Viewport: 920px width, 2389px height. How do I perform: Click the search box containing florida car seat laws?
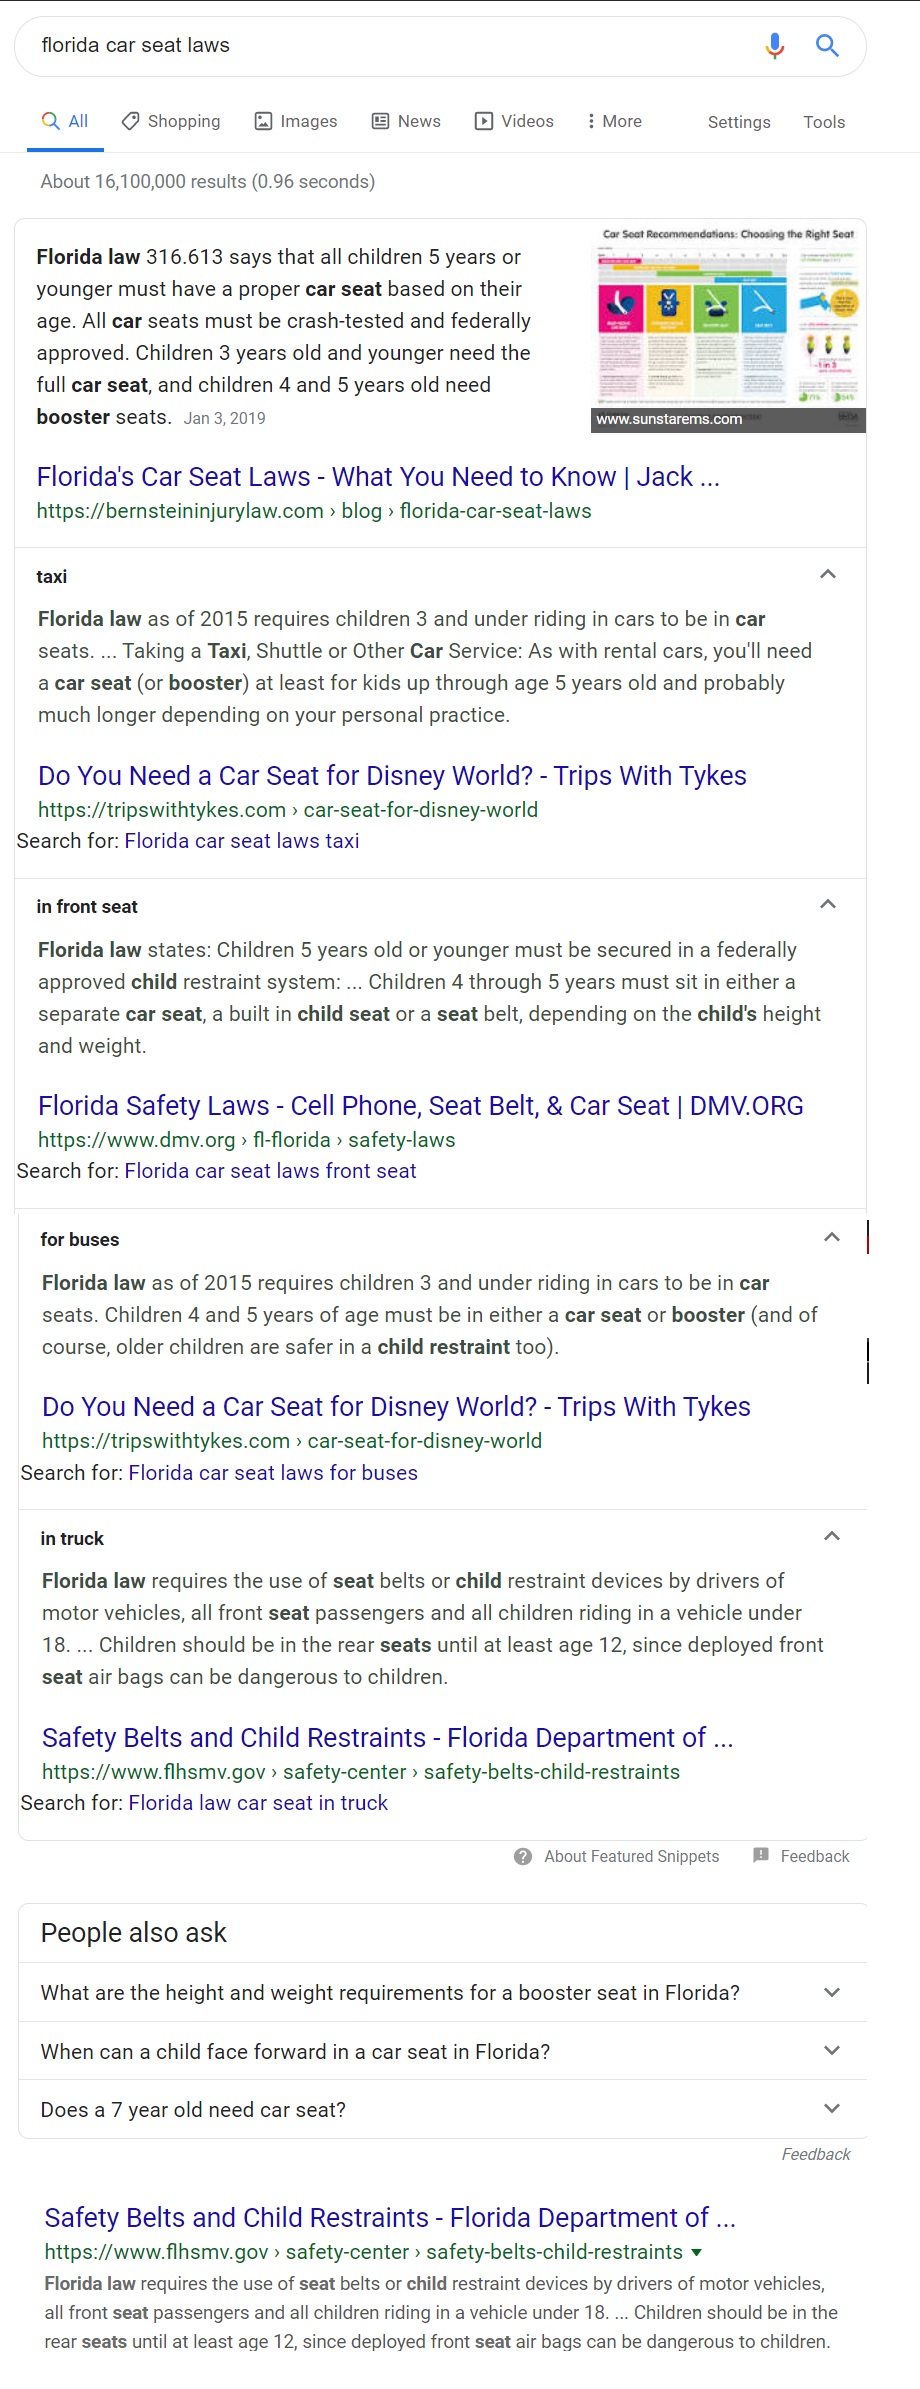click(x=390, y=45)
